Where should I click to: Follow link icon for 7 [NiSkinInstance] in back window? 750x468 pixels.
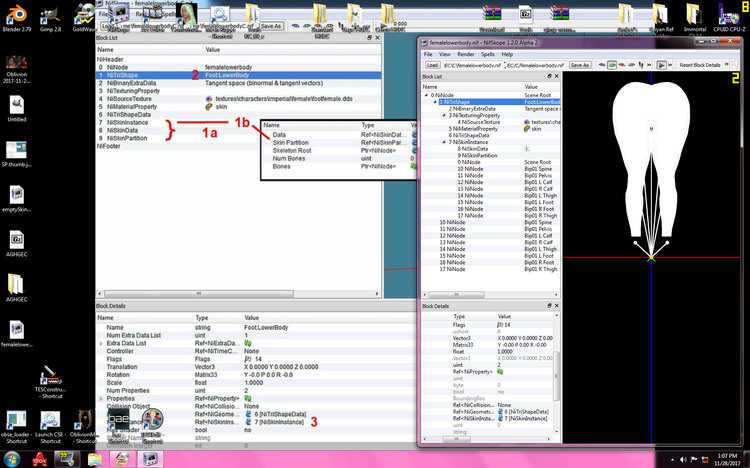[x=248, y=422]
